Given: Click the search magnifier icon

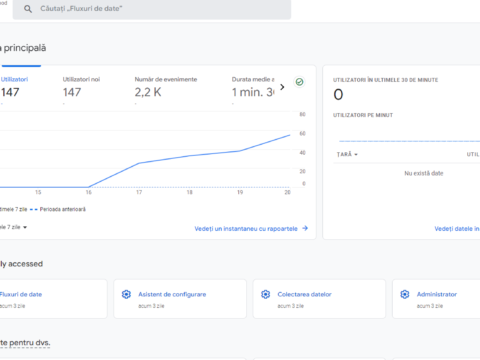Looking at the screenshot, I should tap(28, 9).
